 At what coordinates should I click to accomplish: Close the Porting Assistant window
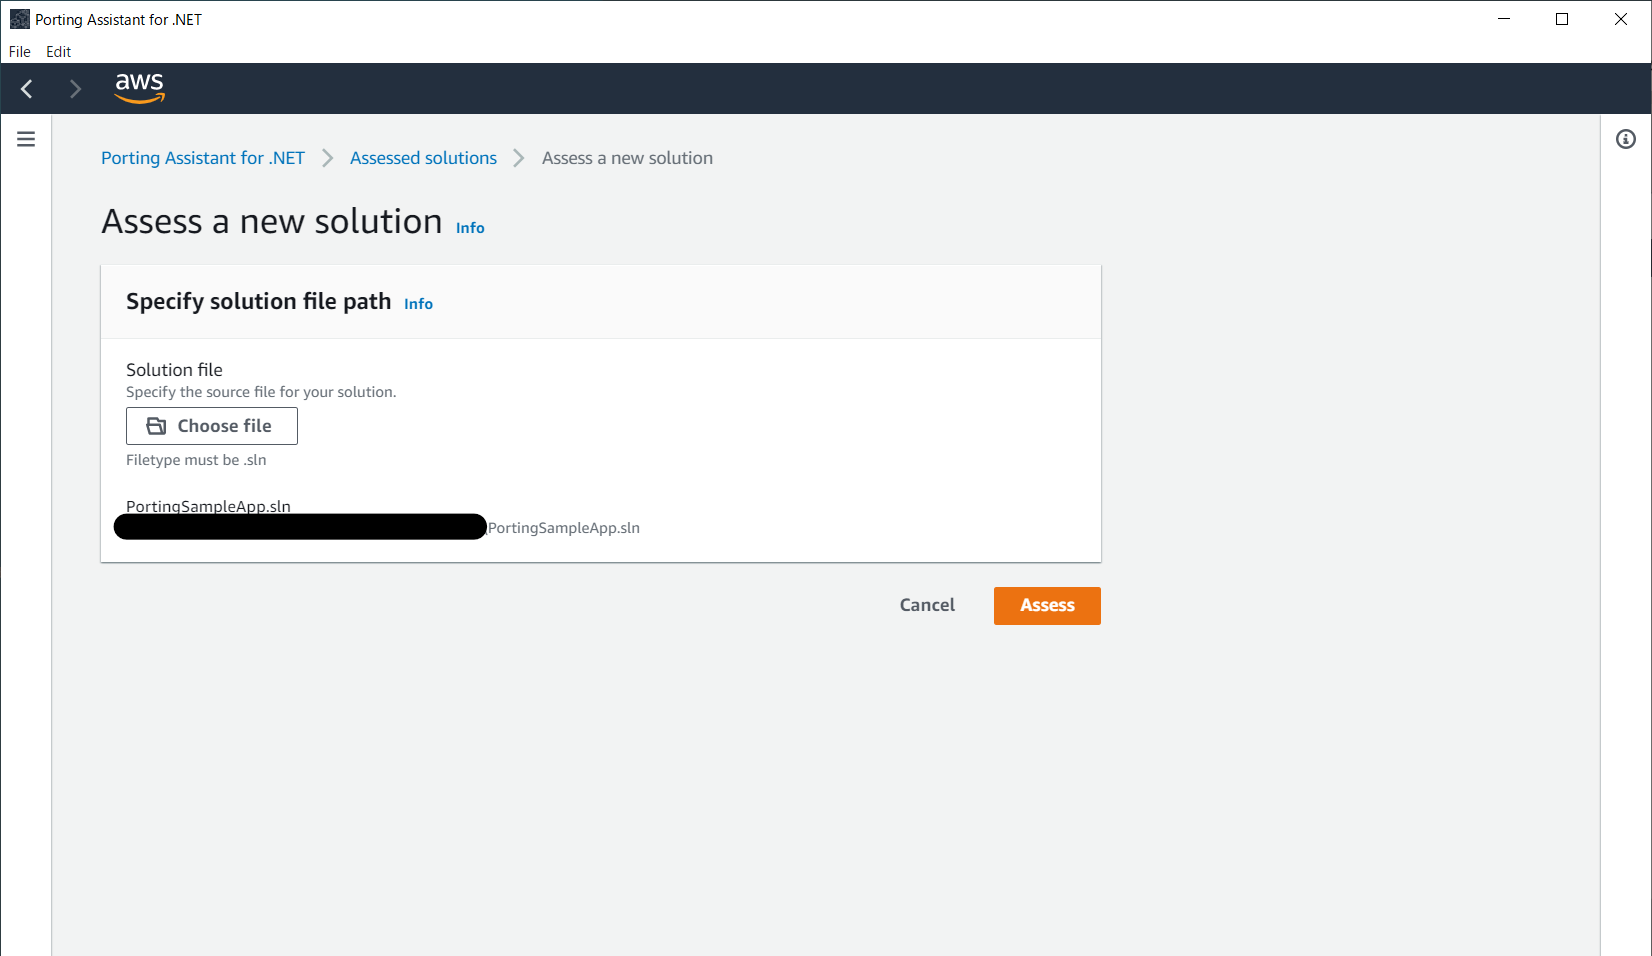tap(1621, 19)
